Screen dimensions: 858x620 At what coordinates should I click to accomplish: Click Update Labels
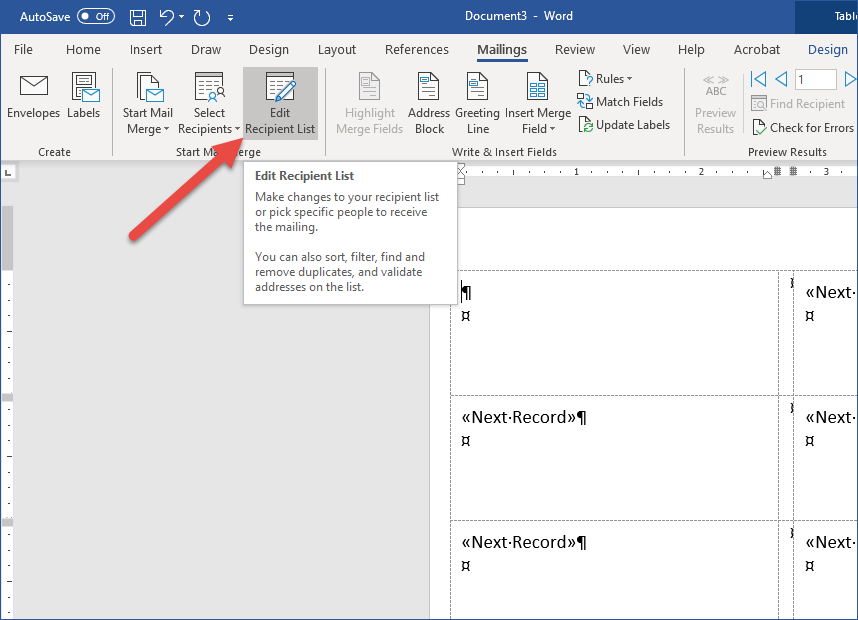624,125
